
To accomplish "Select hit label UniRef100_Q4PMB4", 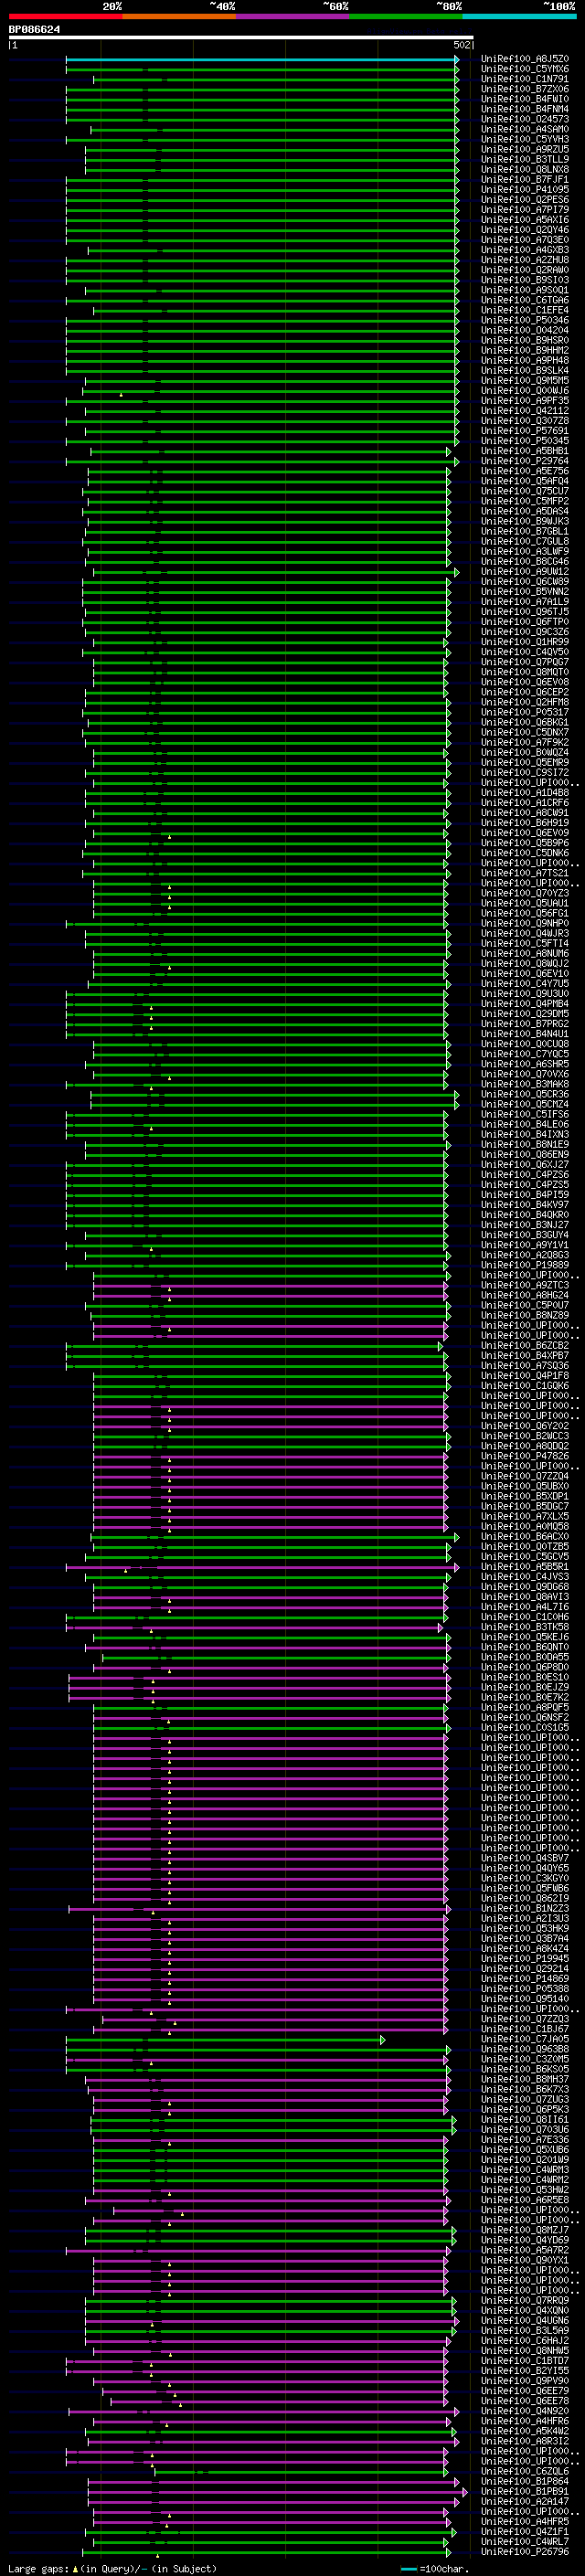I will pos(524,1004).
